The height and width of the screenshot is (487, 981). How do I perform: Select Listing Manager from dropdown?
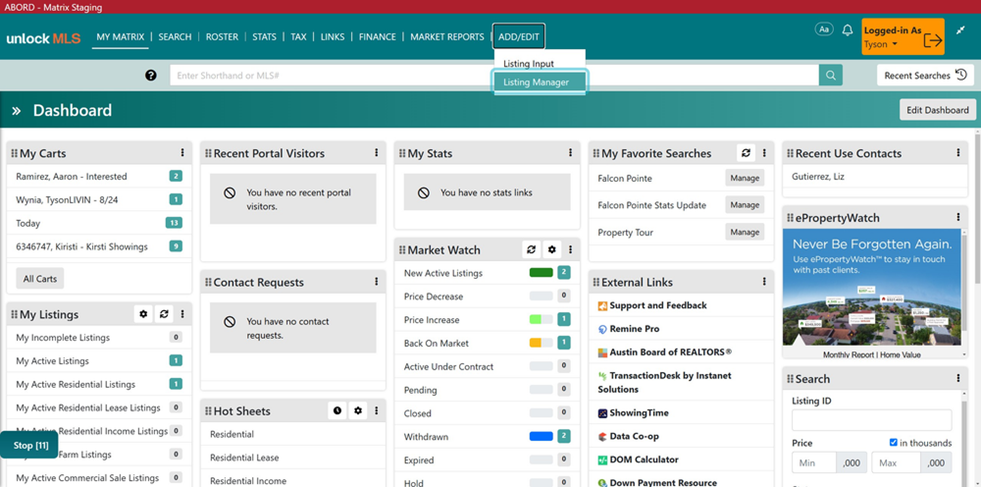click(x=540, y=82)
